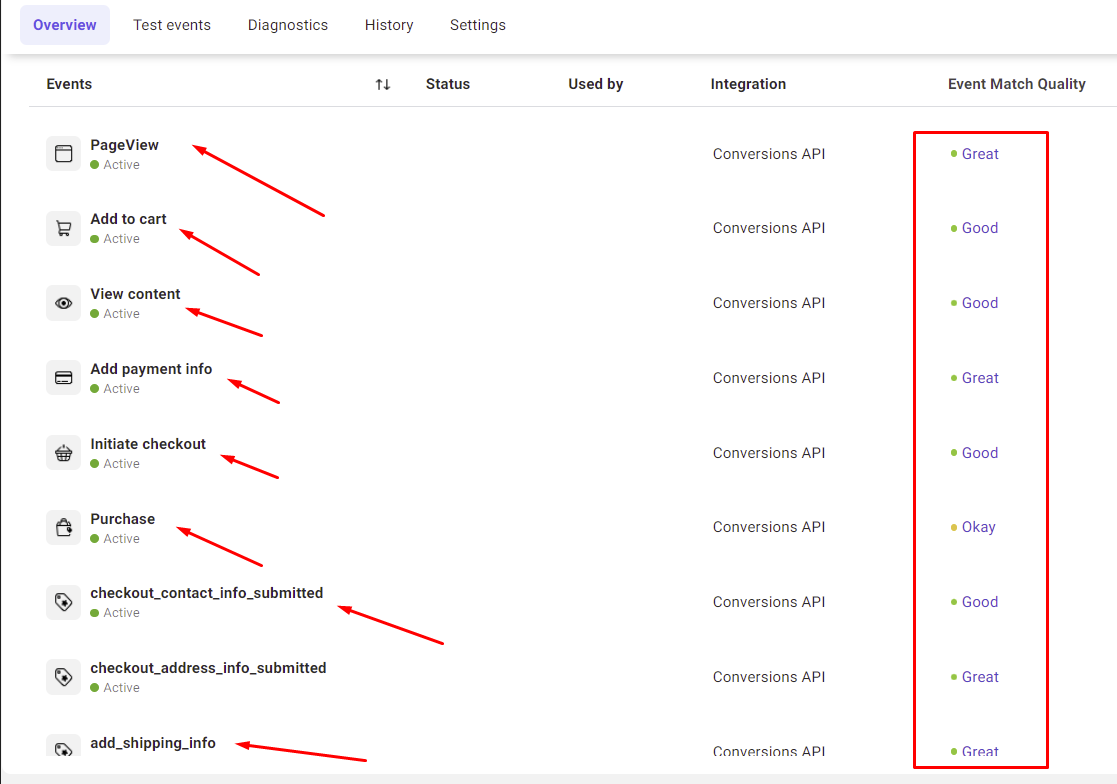Switch to the Diagnostics tab
The image size is (1117, 784).
(x=288, y=25)
